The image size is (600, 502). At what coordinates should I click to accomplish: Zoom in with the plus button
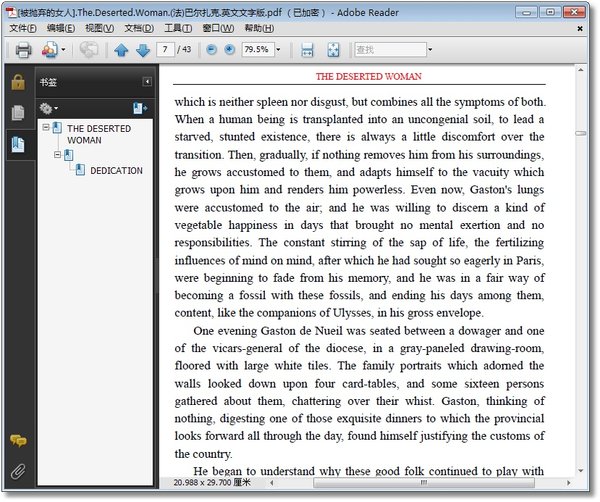tap(229, 49)
